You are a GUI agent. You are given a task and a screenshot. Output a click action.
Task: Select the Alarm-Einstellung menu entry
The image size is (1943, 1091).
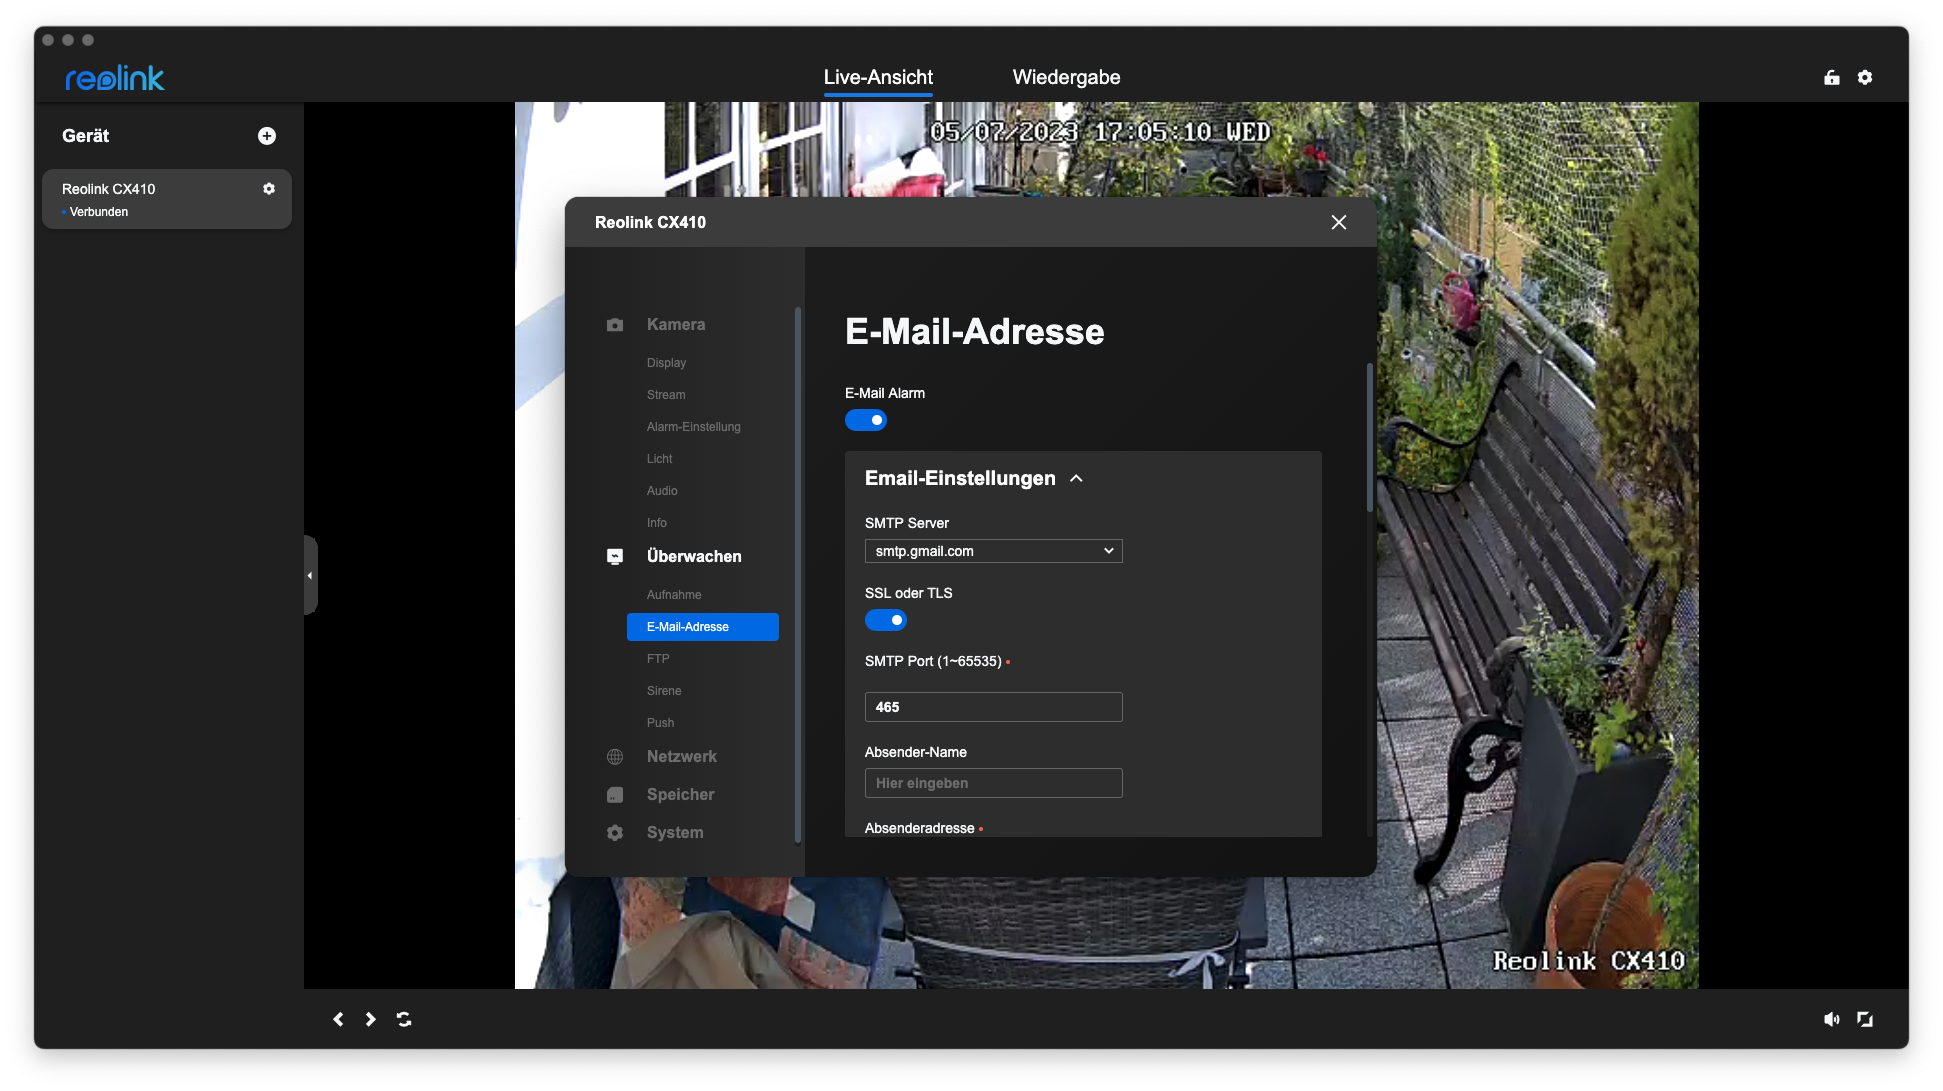pyautogui.click(x=693, y=427)
